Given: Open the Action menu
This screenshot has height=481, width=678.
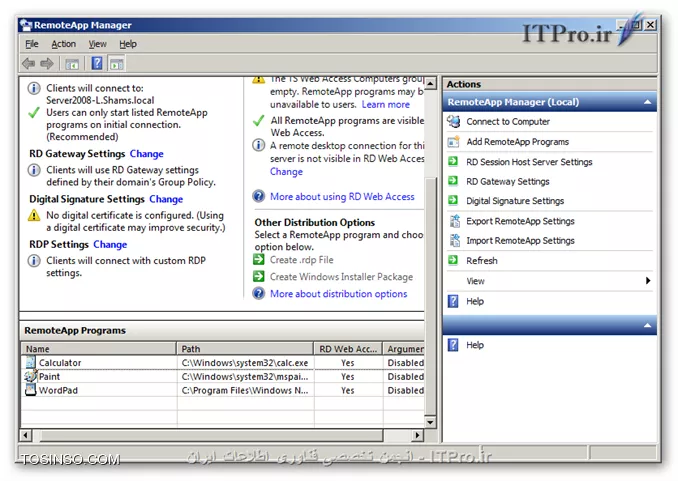Looking at the screenshot, I should pos(64,44).
